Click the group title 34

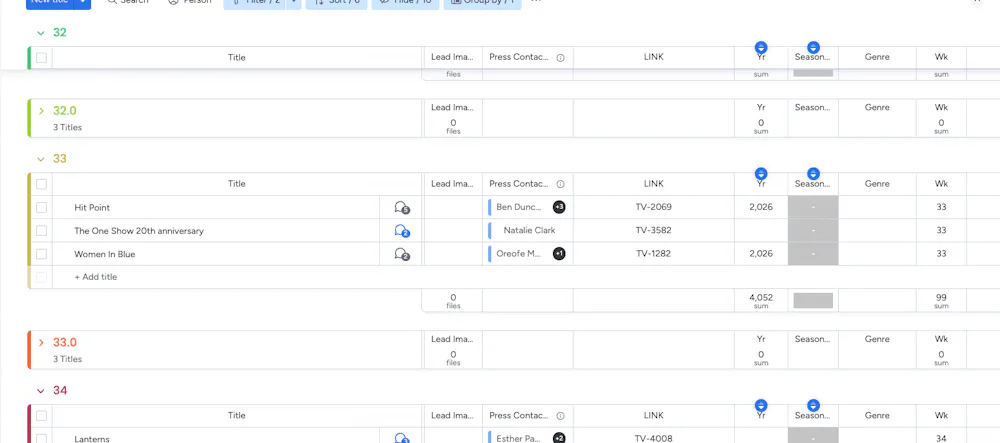click(x=60, y=391)
